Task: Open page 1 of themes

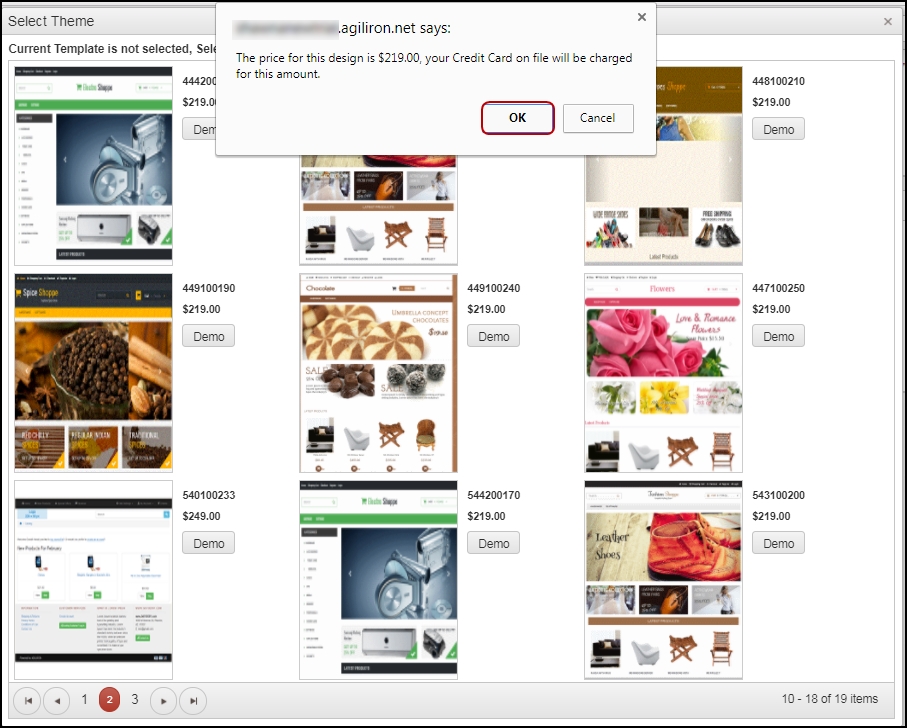Action: tap(84, 700)
